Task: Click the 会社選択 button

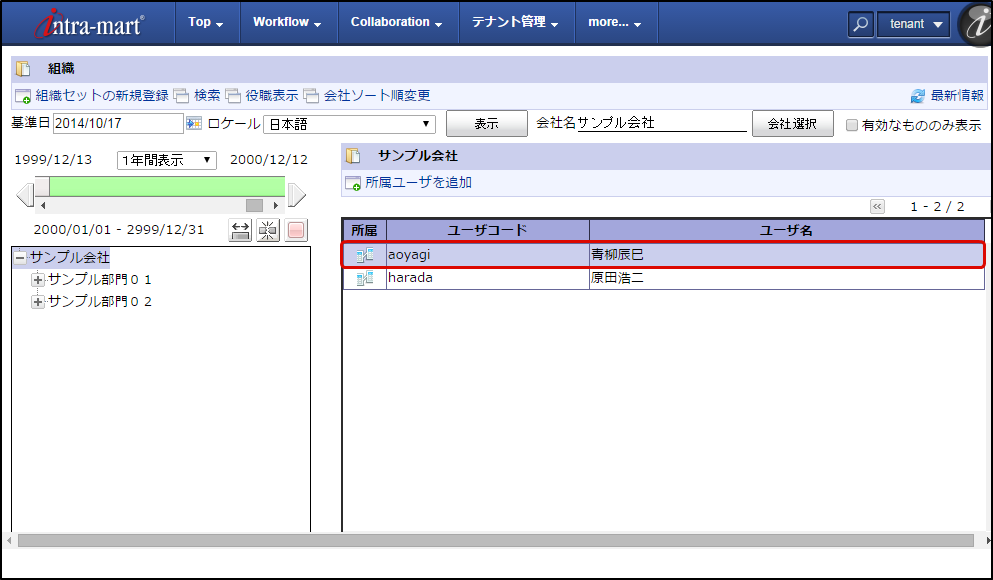Action: [792, 123]
